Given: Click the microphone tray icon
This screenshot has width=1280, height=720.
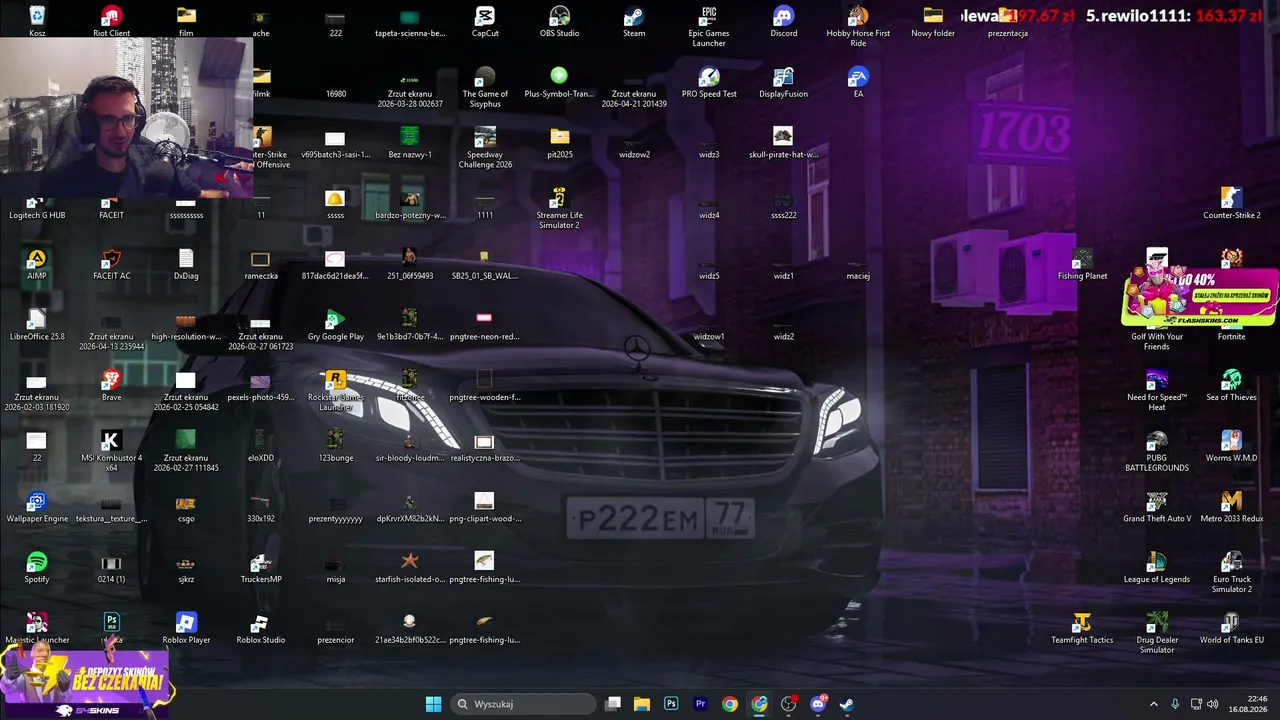Looking at the screenshot, I should [x=1175, y=704].
